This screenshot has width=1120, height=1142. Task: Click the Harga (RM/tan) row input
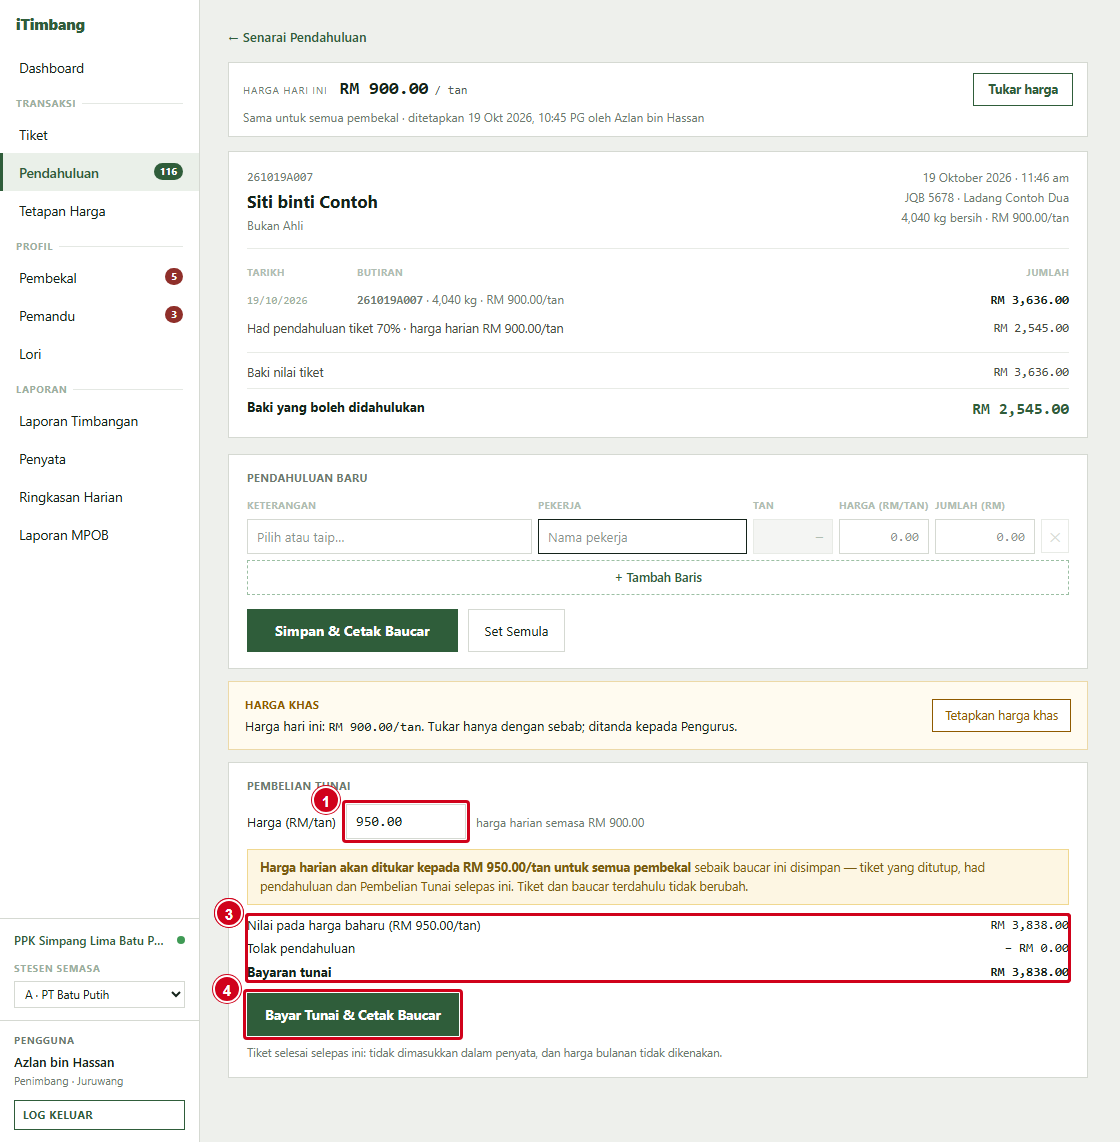click(x=883, y=537)
